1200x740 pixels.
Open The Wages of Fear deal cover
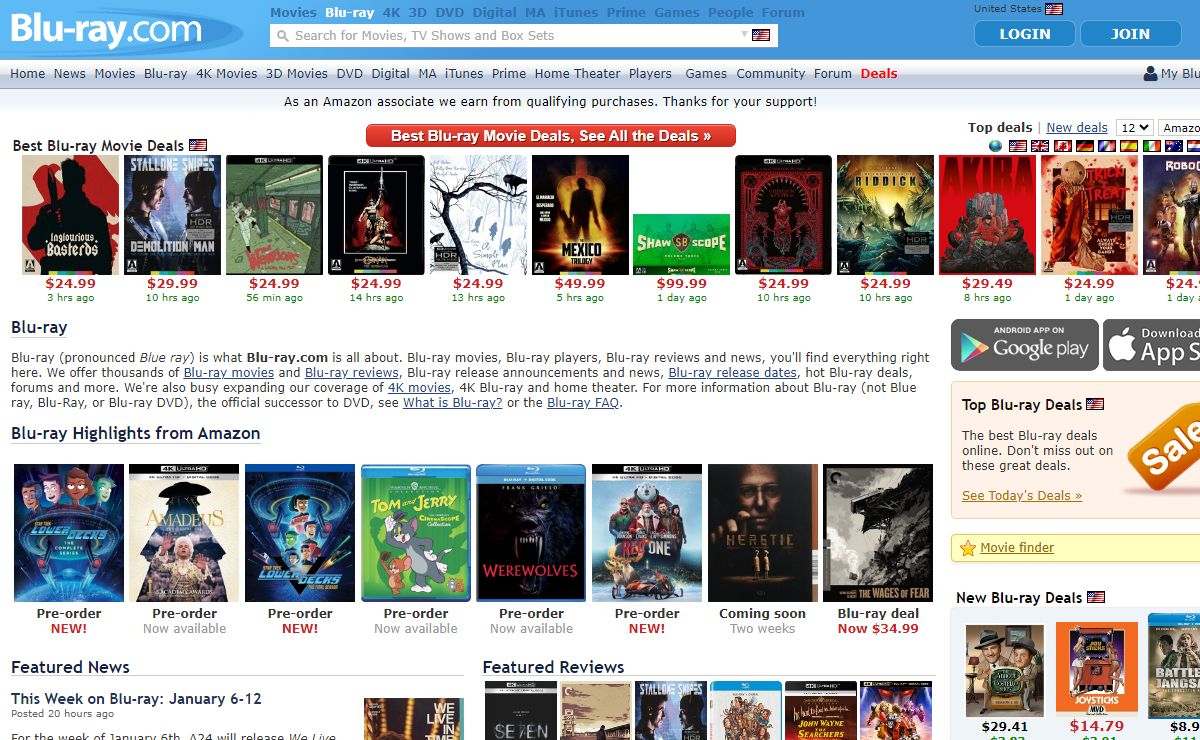(x=878, y=533)
